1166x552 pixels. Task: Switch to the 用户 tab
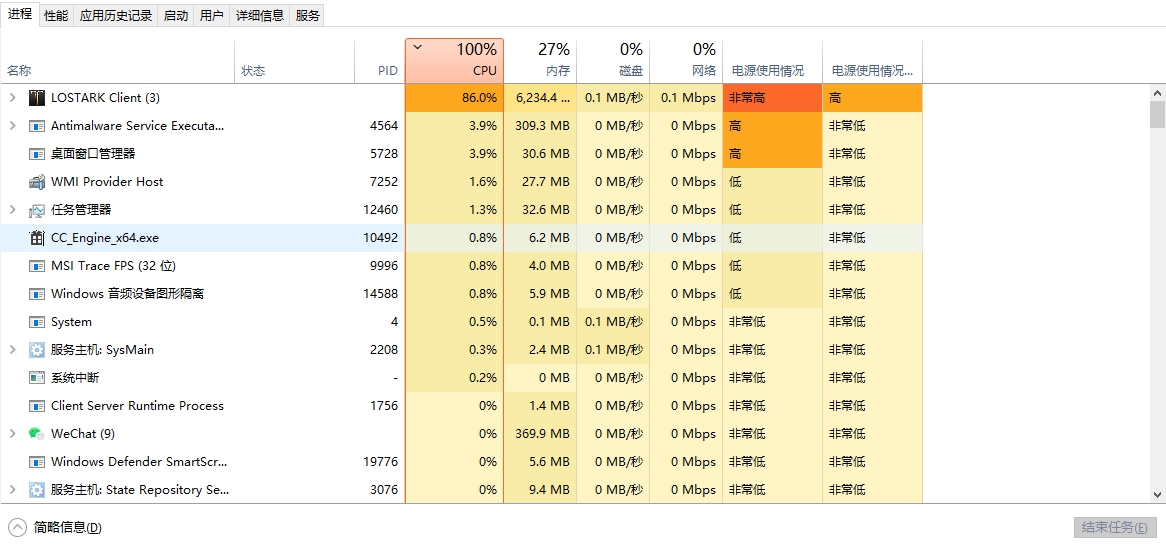pos(212,16)
